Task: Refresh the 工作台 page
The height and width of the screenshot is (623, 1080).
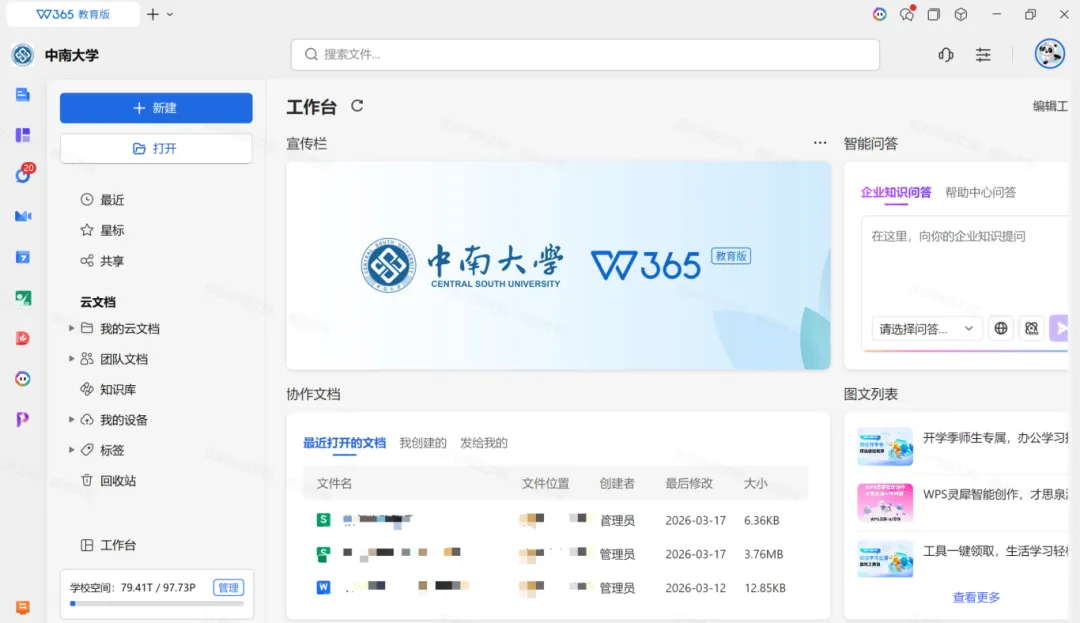Action: point(357,106)
